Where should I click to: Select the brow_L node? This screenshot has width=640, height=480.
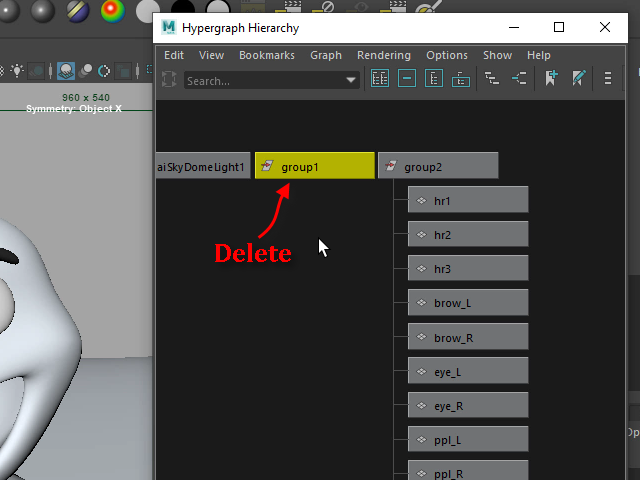coord(467,304)
